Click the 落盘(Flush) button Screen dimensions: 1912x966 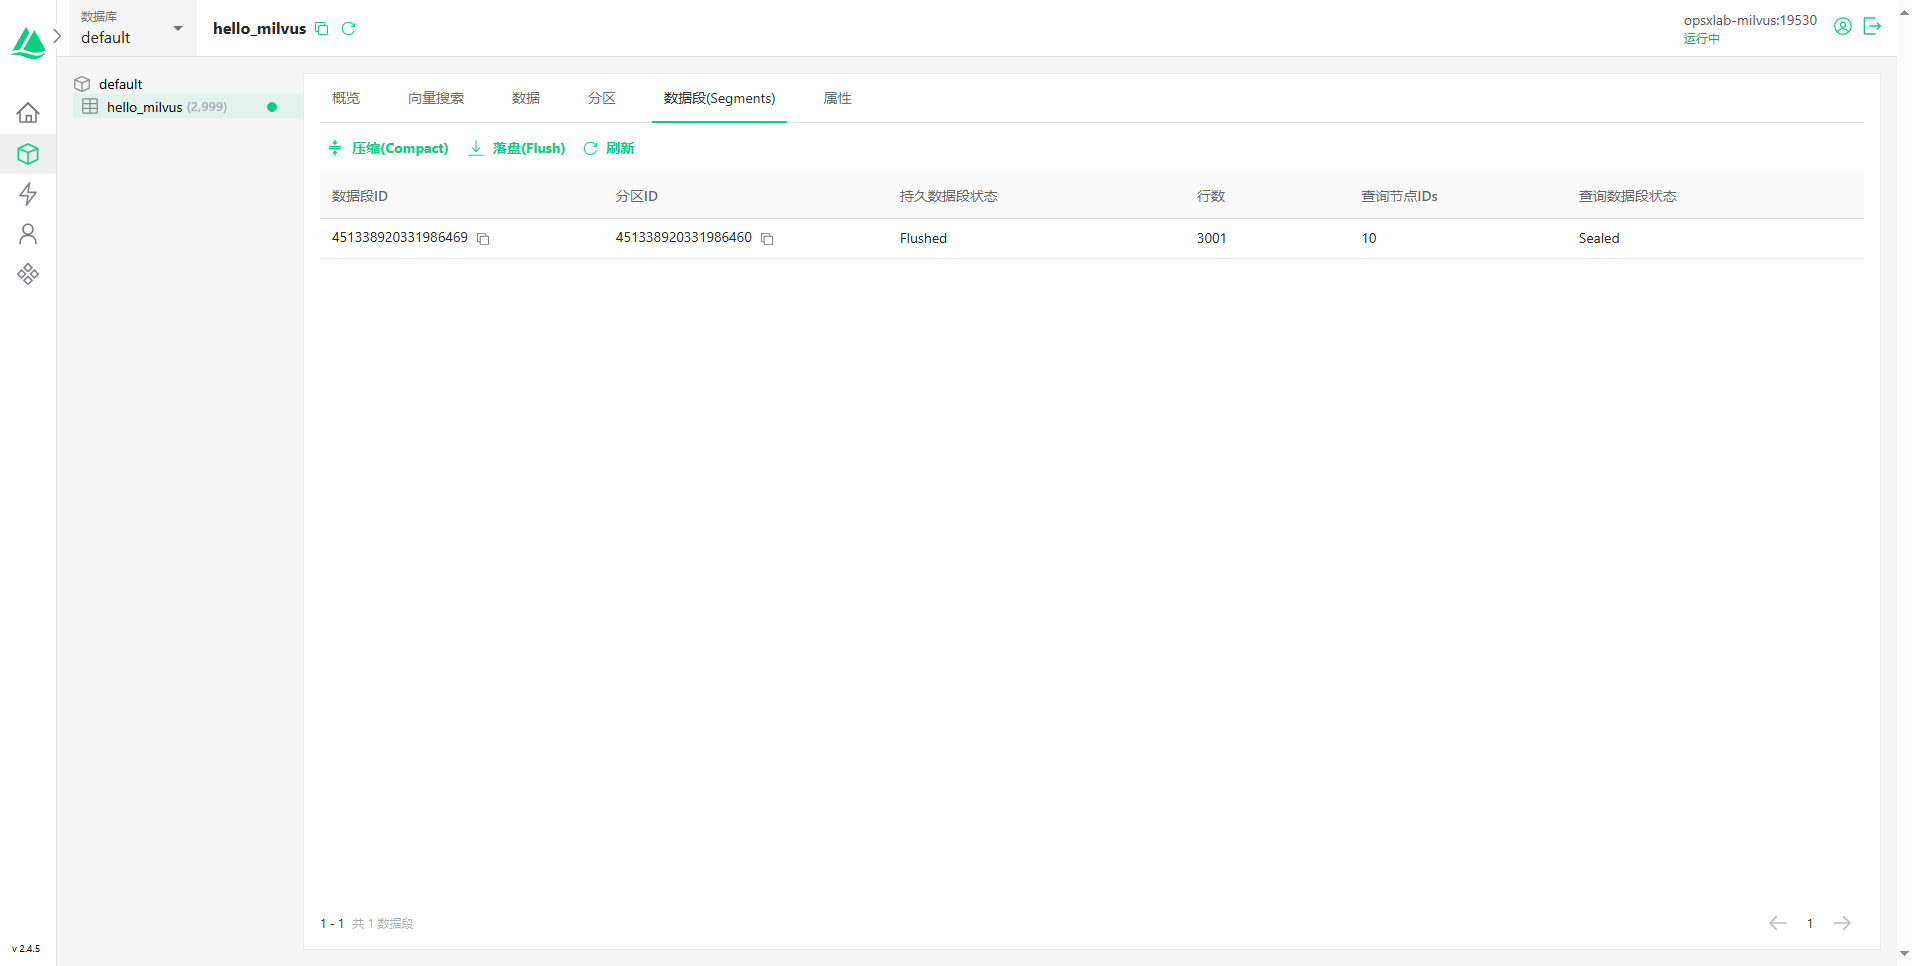[517, 148]
